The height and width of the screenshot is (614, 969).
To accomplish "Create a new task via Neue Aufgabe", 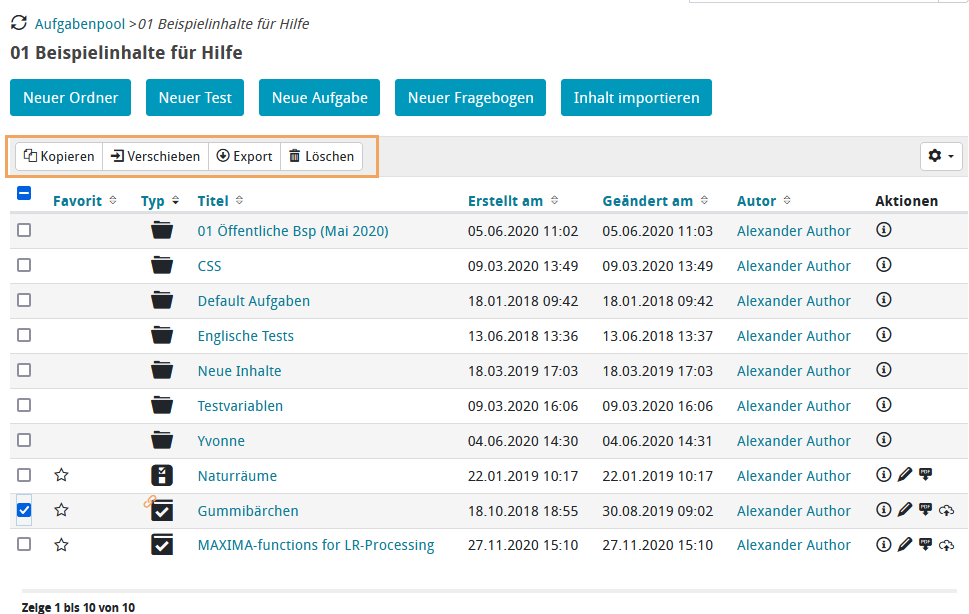I will 320,98.
